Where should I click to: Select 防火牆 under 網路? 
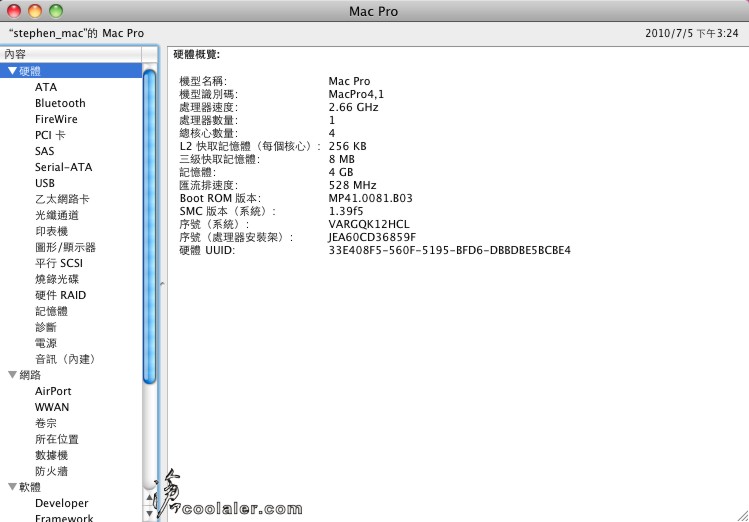pyautogui.click(x=52, y=471)
